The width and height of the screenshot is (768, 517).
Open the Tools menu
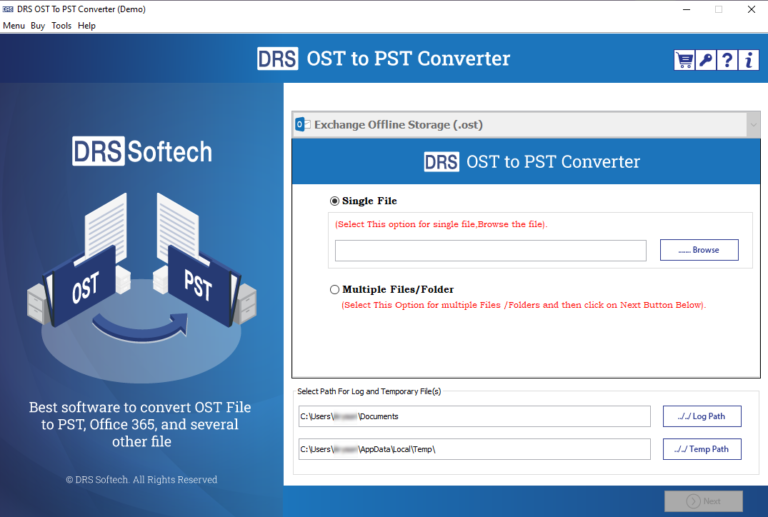61,25
